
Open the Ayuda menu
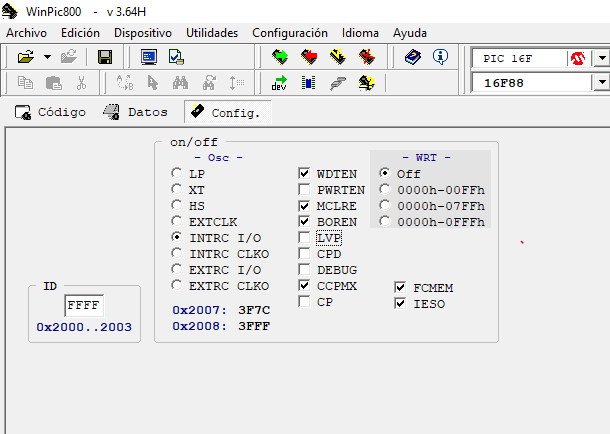click(x=410, y=33)
